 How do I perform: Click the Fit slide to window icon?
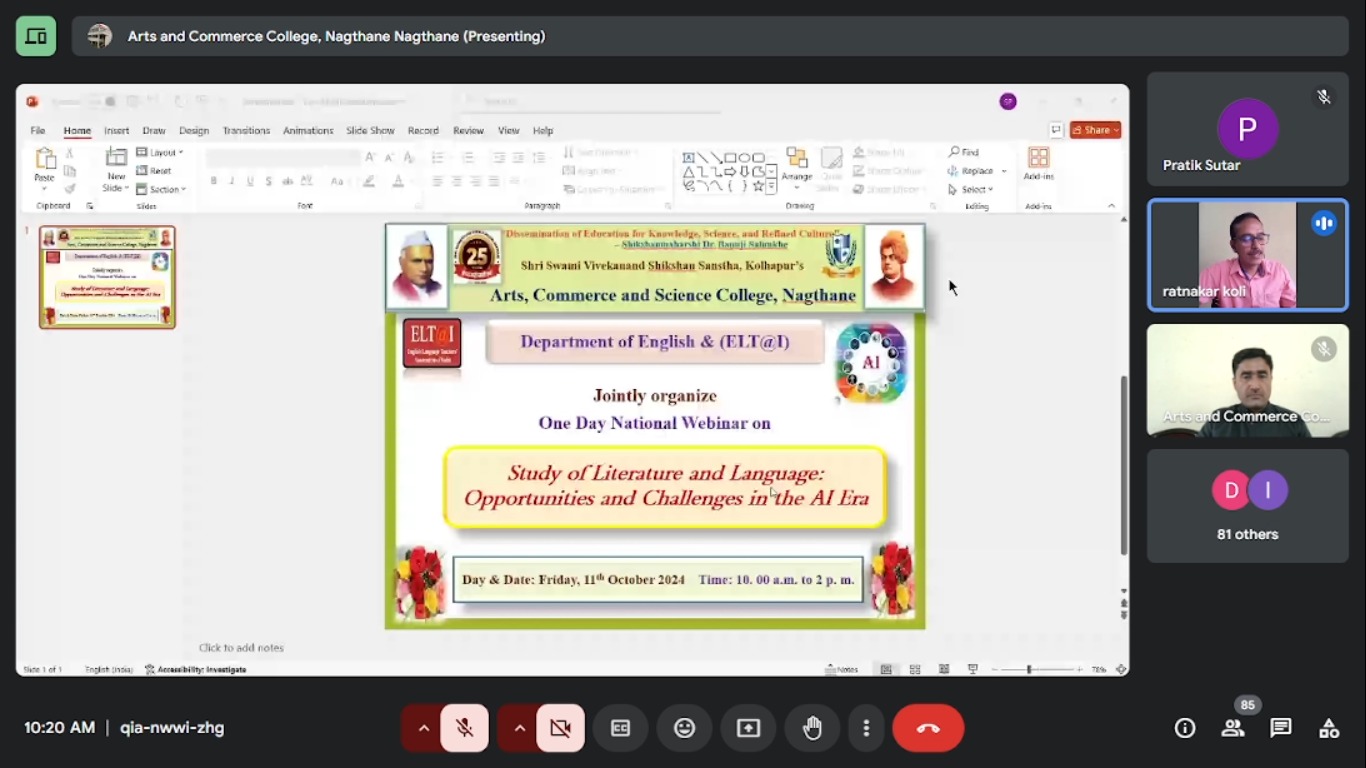1121,669
